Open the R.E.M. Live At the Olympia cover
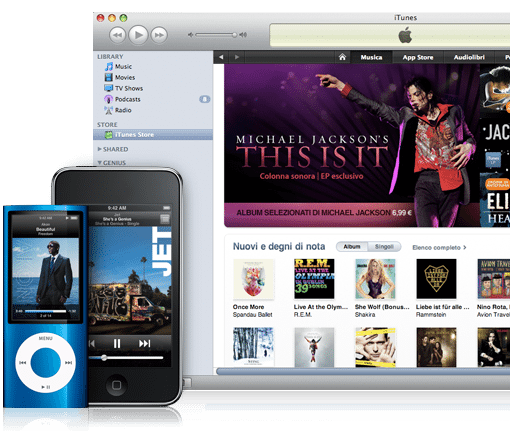Screen dimensions: 511x431 (314, 279)
